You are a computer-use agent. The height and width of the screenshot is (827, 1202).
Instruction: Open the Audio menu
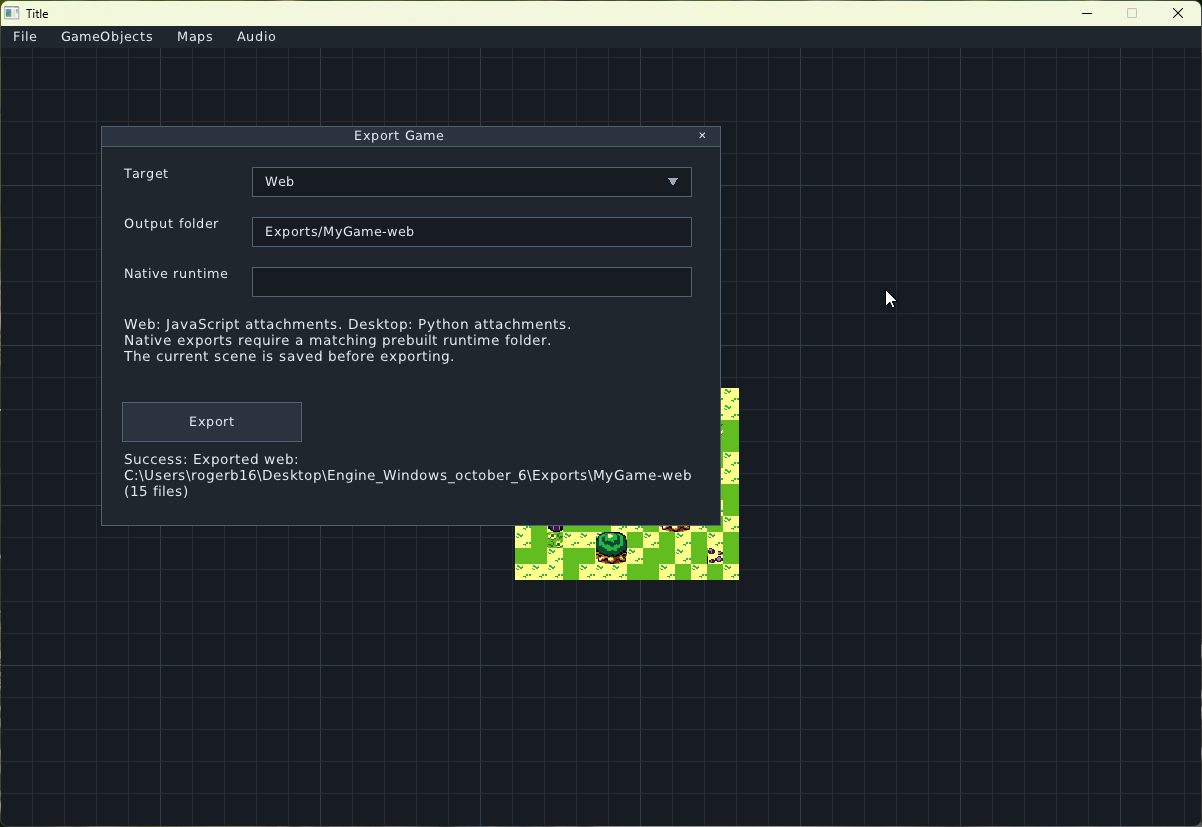[x=256, y=37]
